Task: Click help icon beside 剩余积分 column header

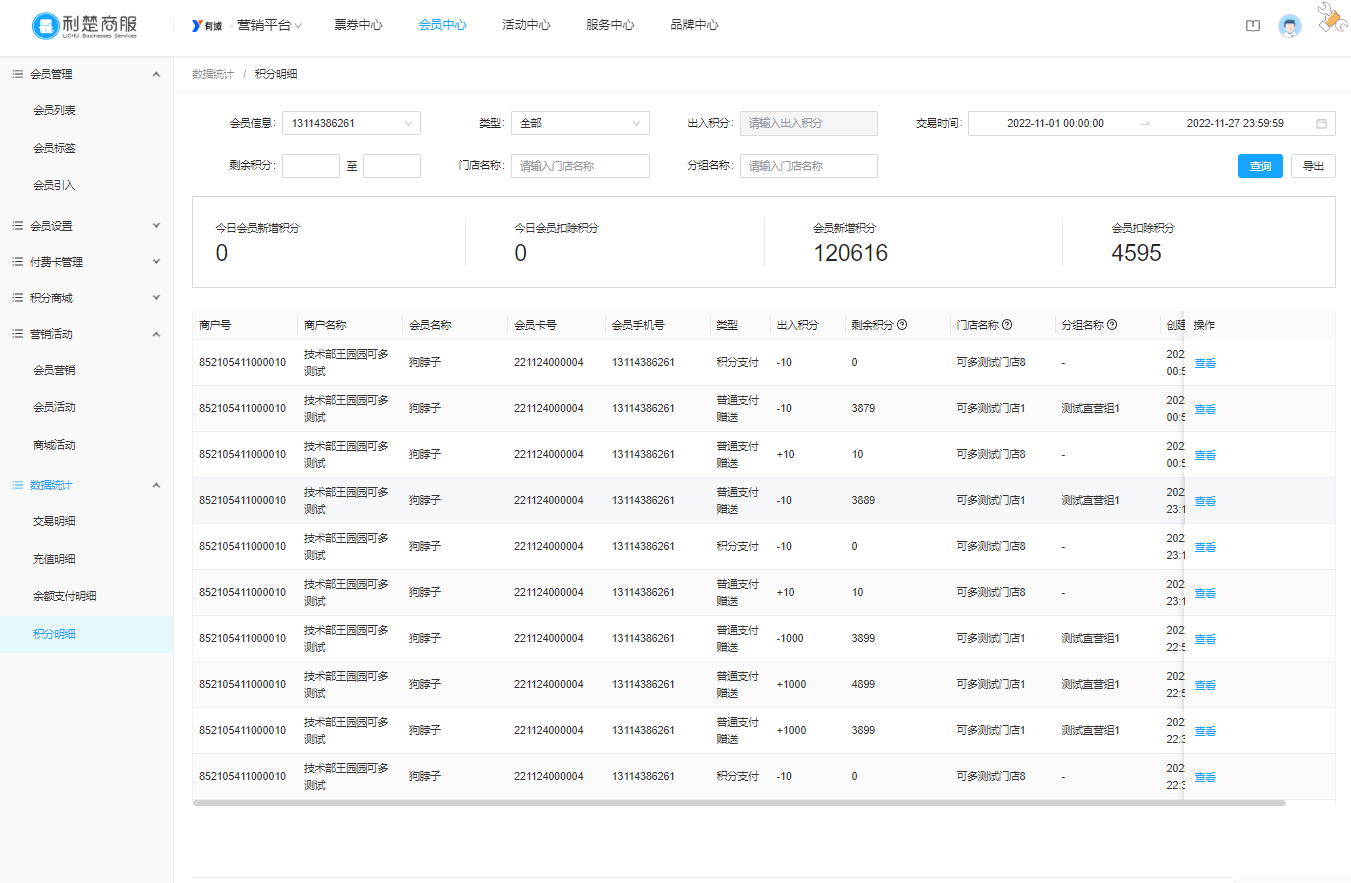Action: click(902, 325)
